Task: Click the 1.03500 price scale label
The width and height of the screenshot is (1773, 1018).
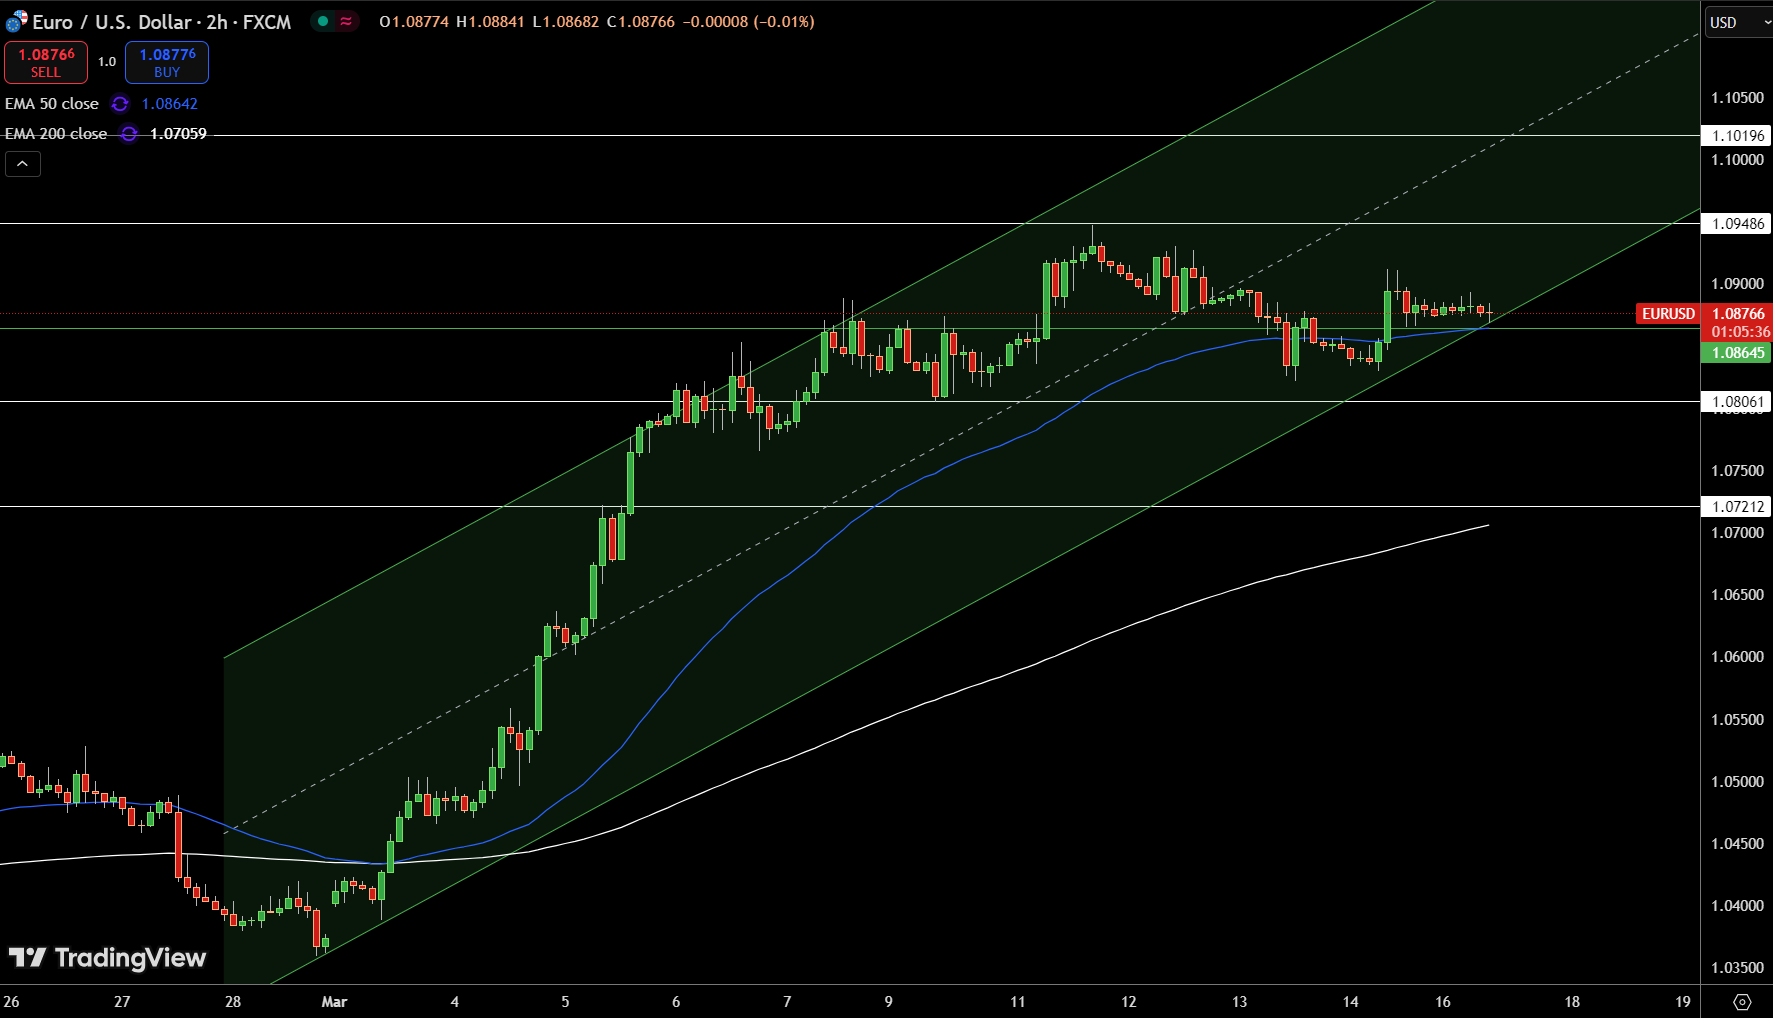Action: click(x=1737, y=968)
